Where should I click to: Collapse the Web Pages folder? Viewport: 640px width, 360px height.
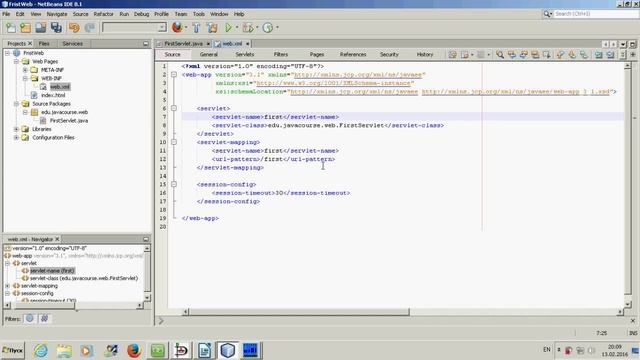click(16, 62)
